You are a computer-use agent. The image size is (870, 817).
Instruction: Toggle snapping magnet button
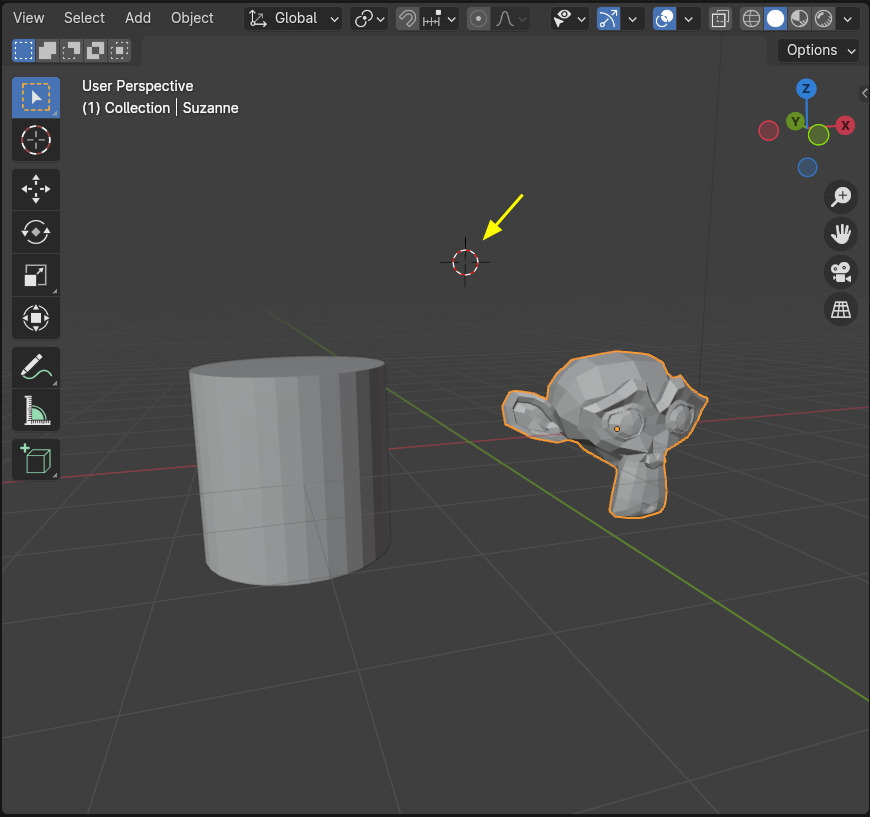[x=407, y=19]
